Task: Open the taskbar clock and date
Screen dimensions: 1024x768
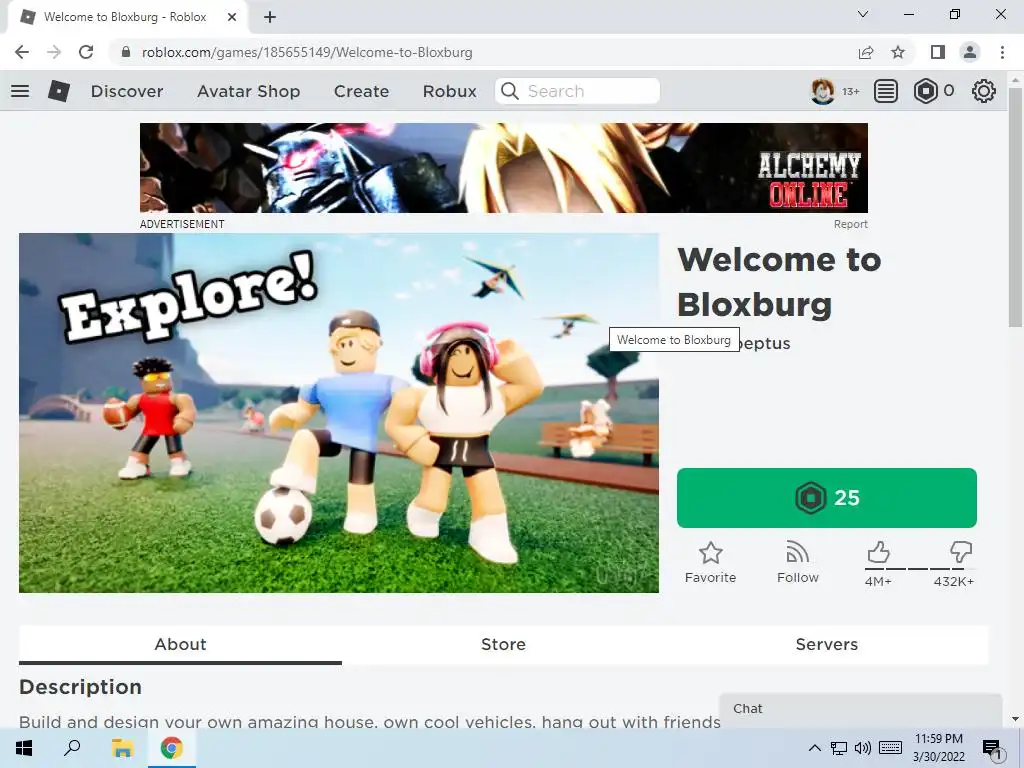Action: pyautogui.click(x=938, y=748)
